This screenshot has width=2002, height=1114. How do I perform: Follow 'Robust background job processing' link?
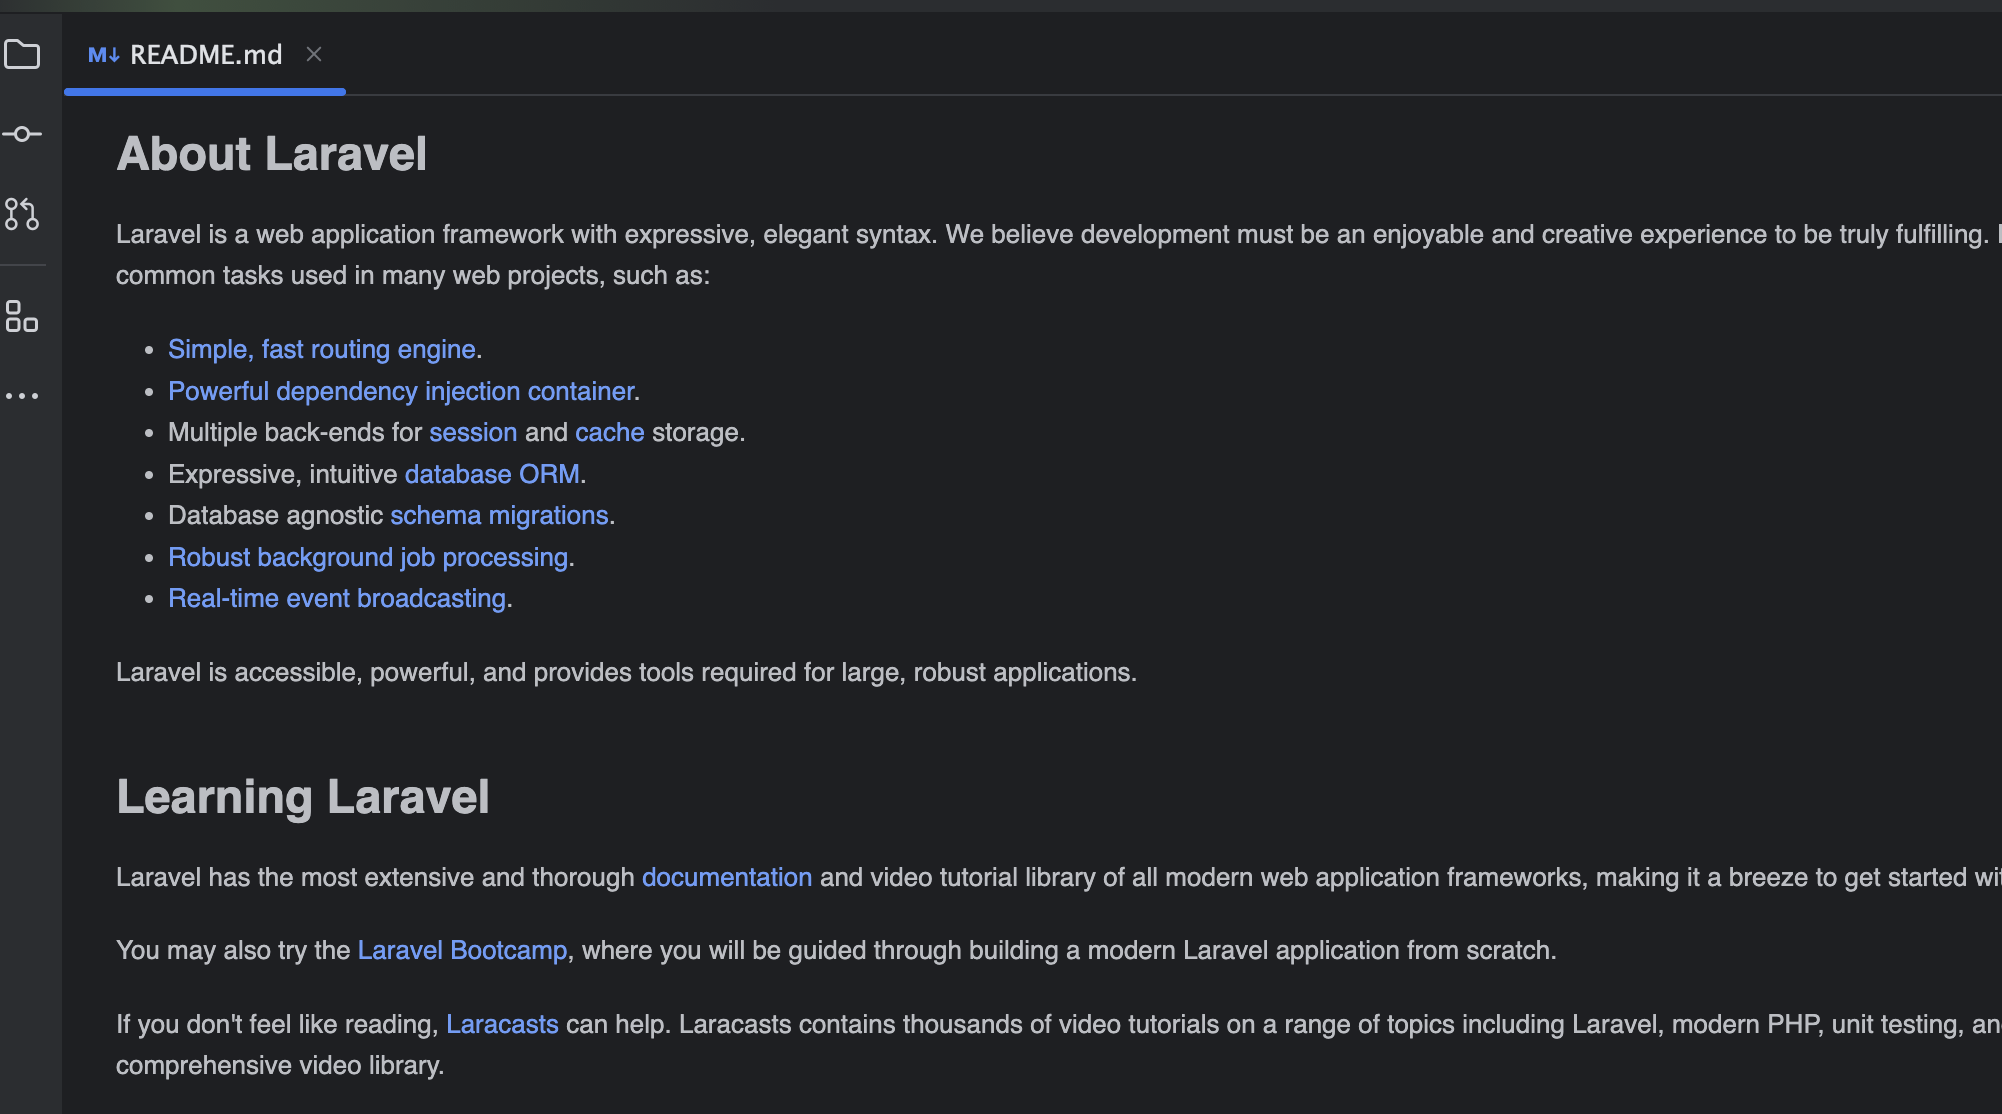tap(367, 557)
